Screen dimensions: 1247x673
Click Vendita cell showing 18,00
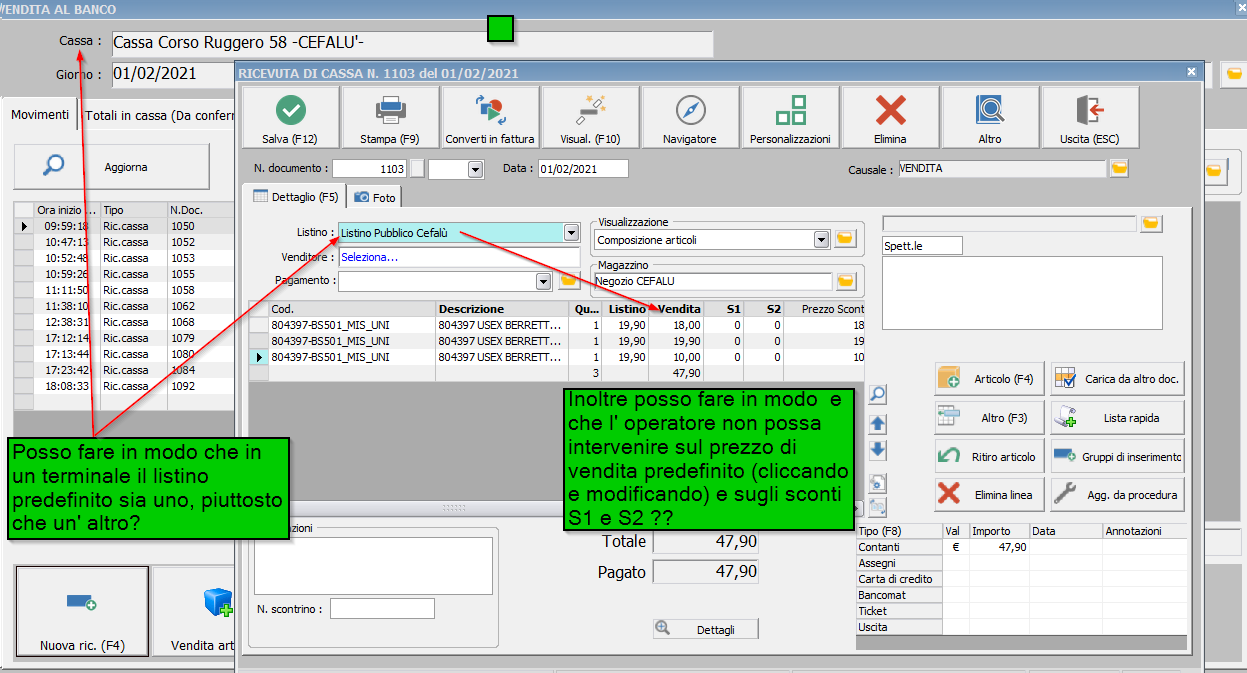pyautogui.click(x=676, y=325)
